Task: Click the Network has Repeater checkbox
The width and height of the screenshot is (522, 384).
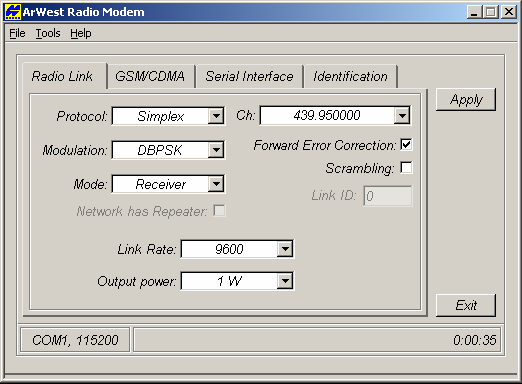Action: pos(219,211)
